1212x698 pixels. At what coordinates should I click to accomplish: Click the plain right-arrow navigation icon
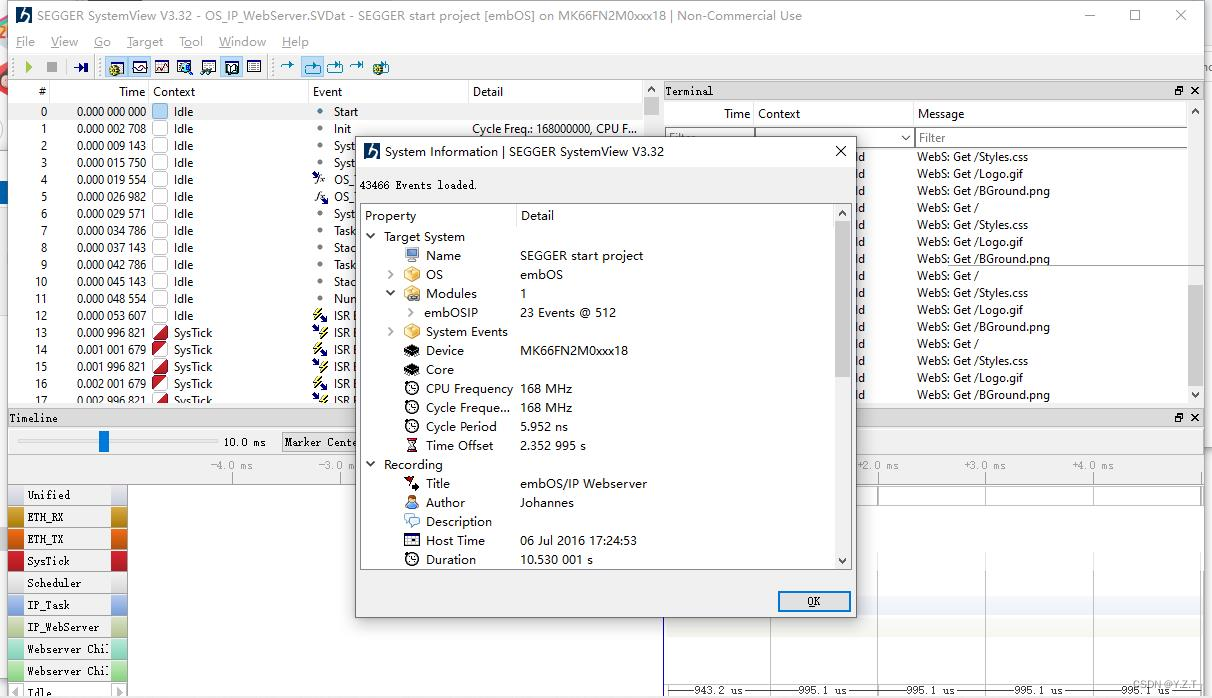click(x=288, y=67)
